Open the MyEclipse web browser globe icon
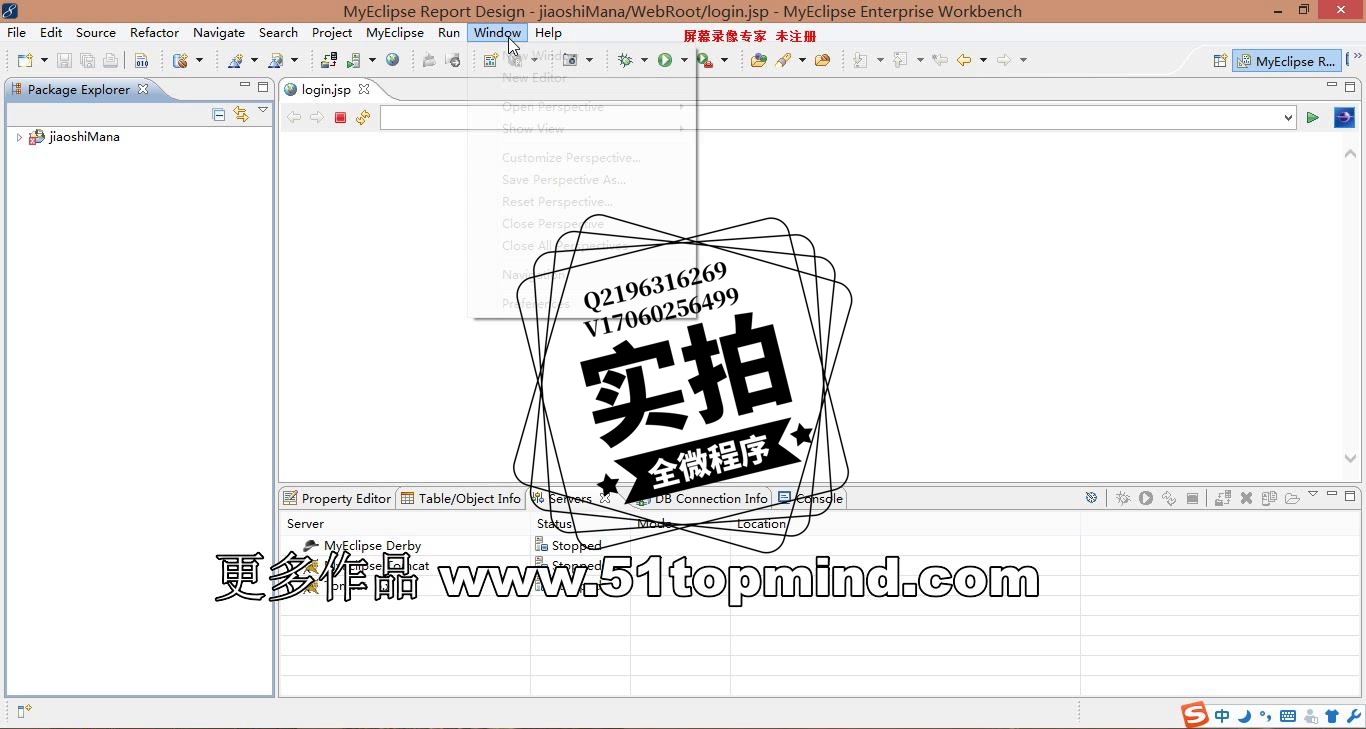The image size is (1366, 729). pos(393,60)
